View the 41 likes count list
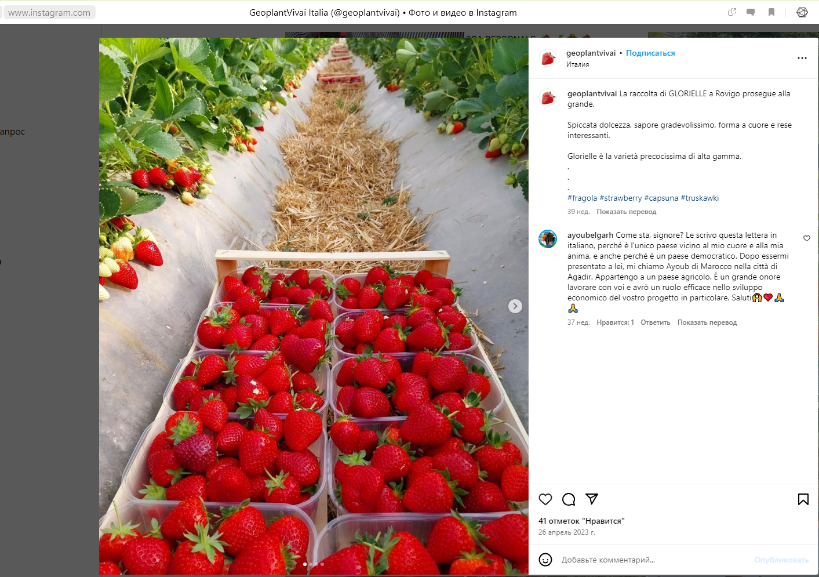 point(581,521)
